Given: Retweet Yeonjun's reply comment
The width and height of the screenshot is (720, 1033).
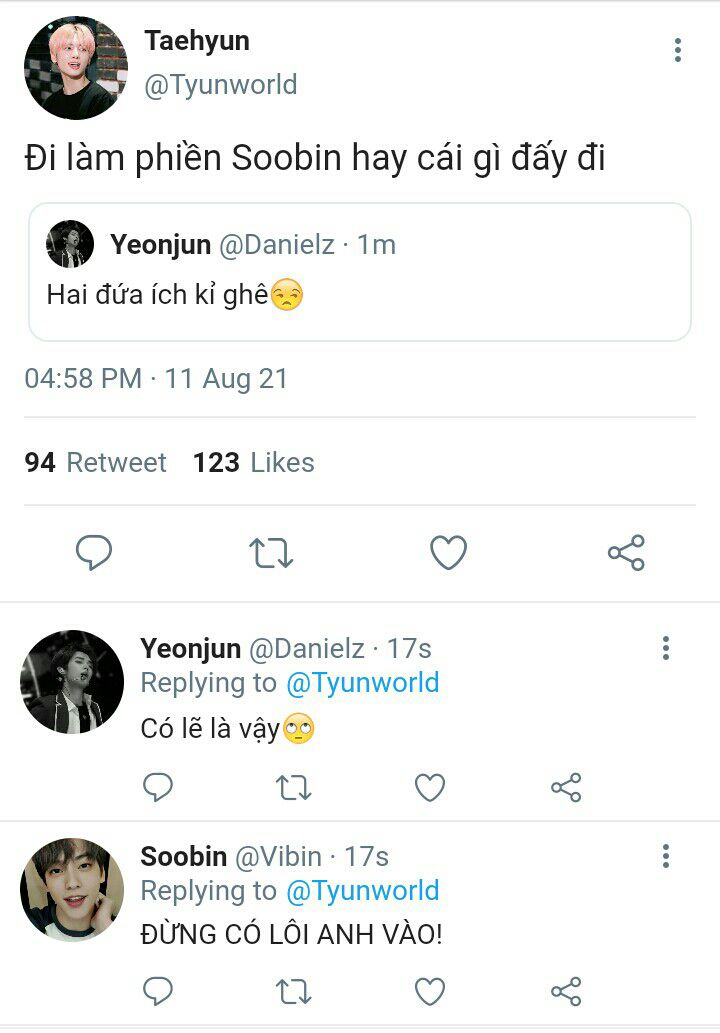Looking at the screenshot, I should [x=293, y=788].
